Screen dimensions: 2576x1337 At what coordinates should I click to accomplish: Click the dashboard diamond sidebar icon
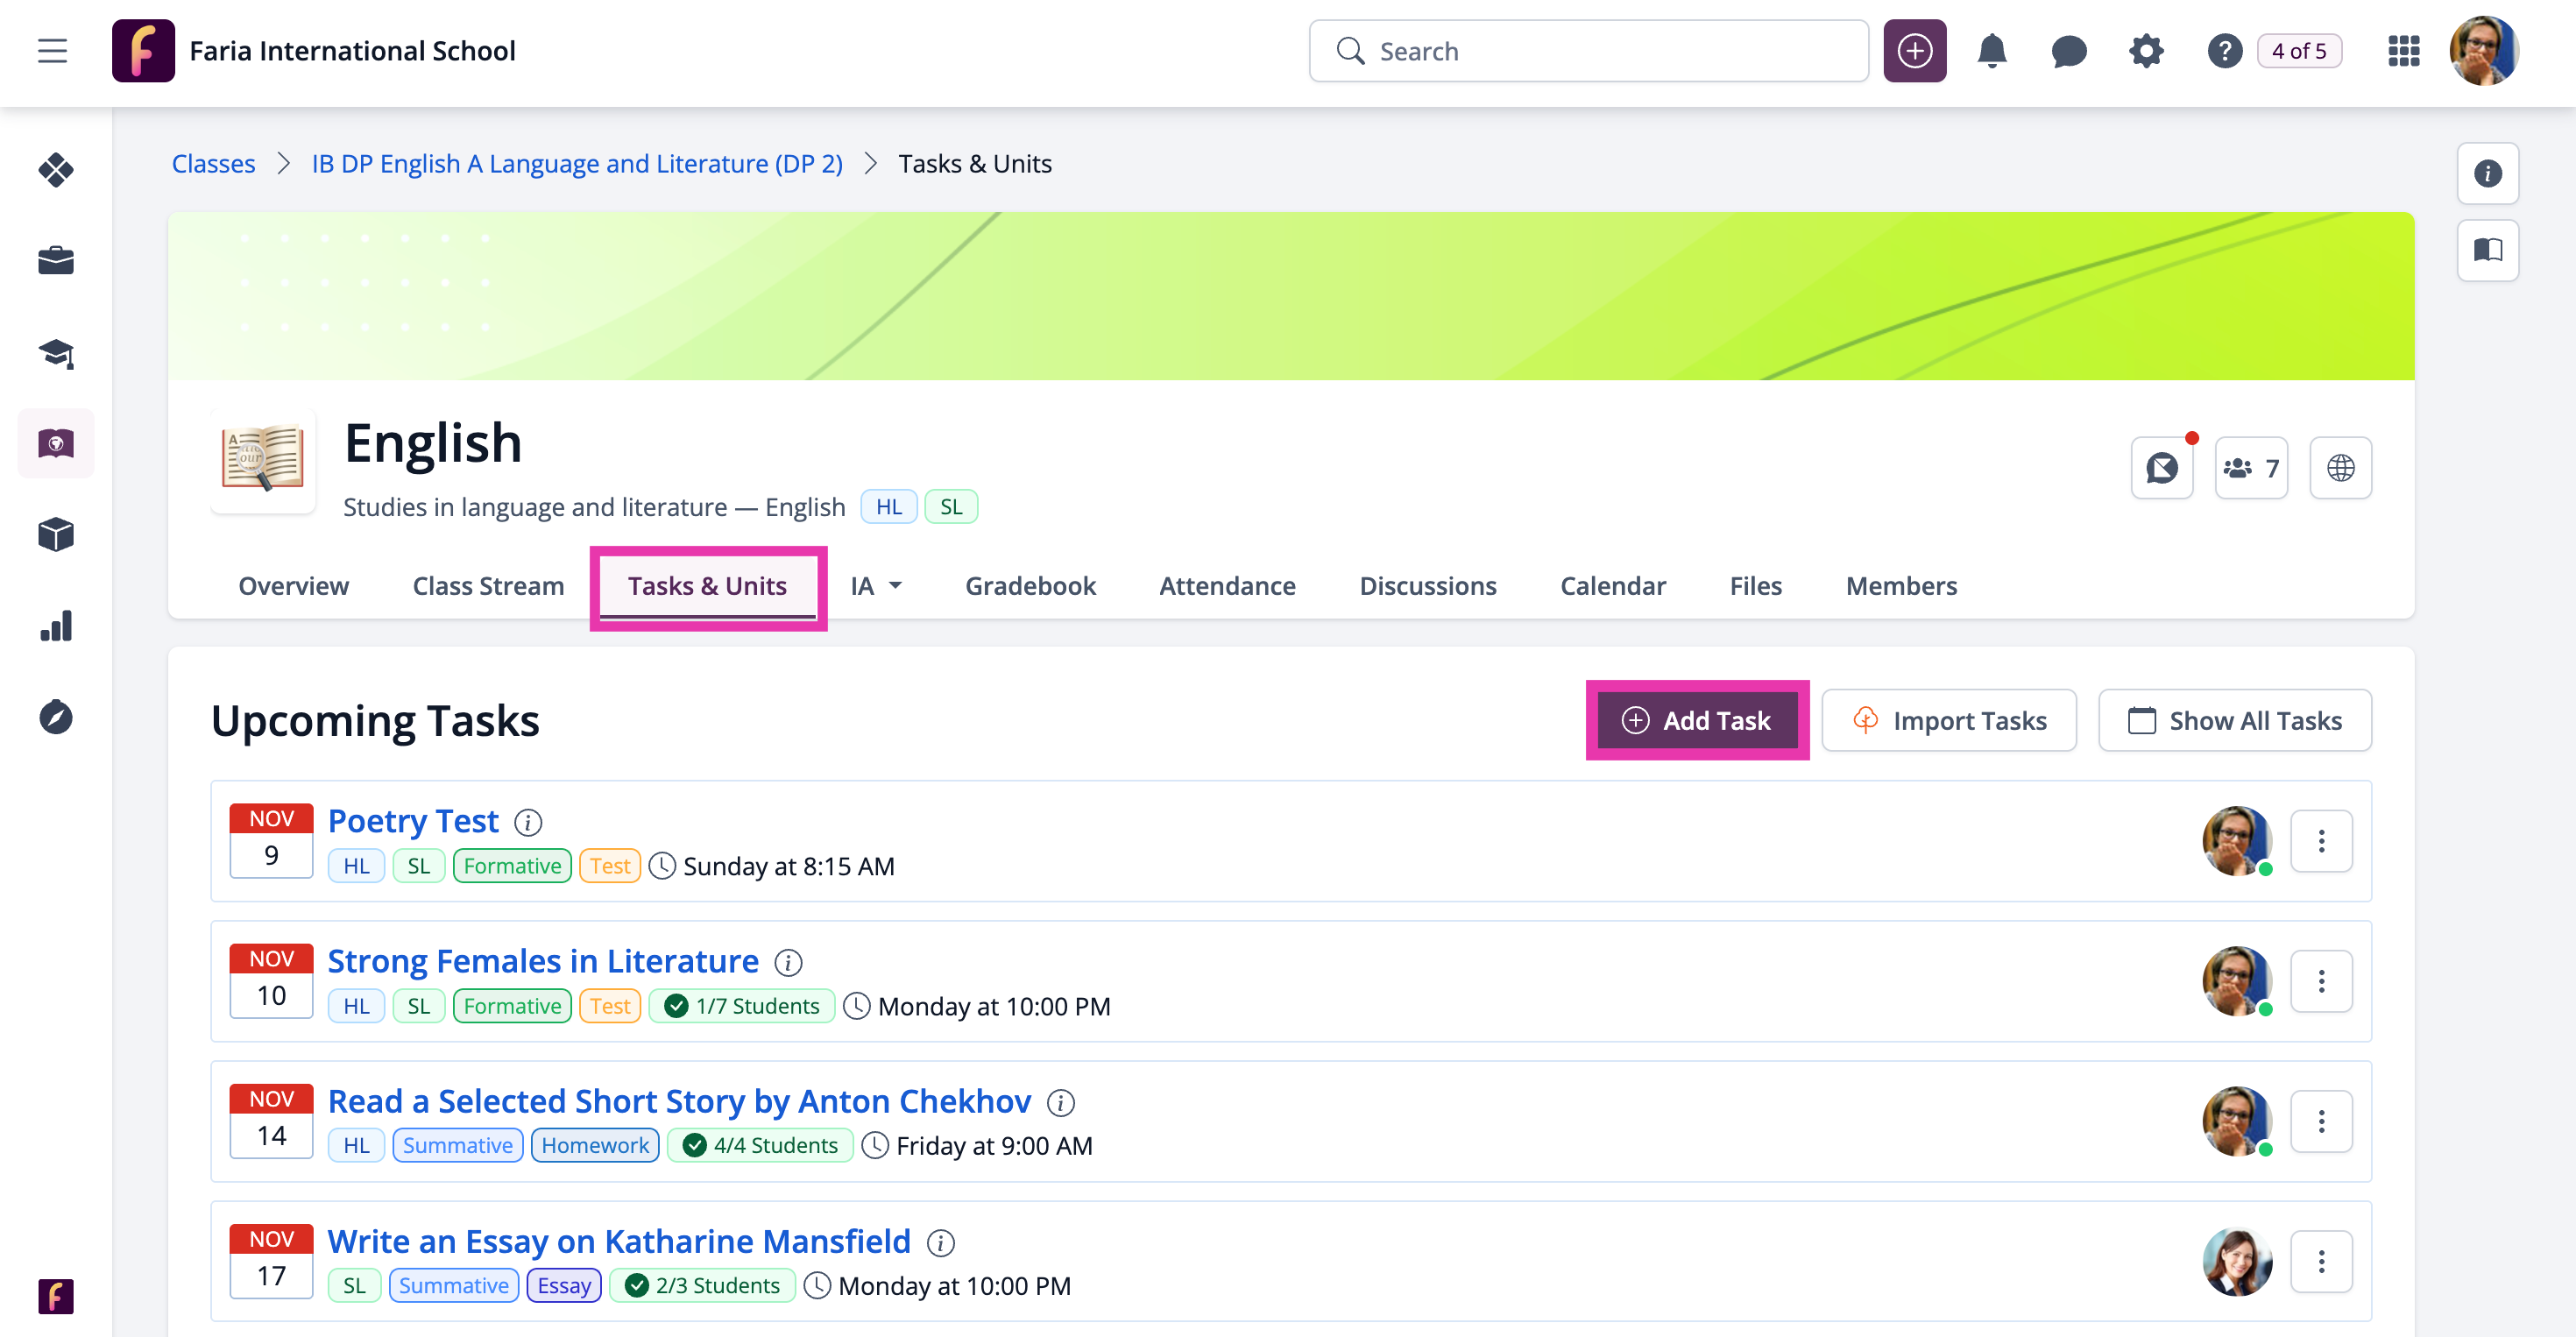tap(56, 170)
